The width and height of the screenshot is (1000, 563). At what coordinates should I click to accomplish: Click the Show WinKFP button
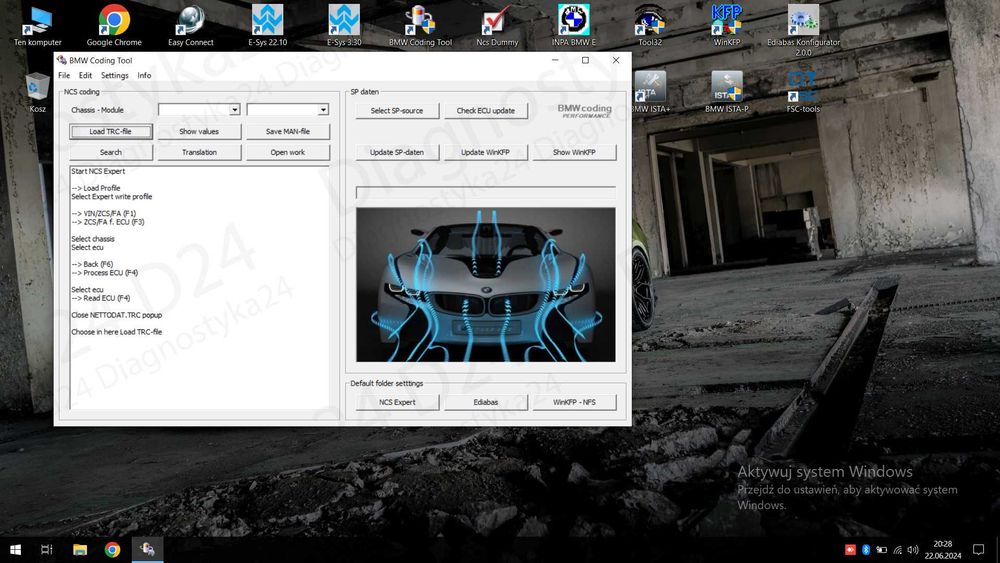tap(574, 152)
